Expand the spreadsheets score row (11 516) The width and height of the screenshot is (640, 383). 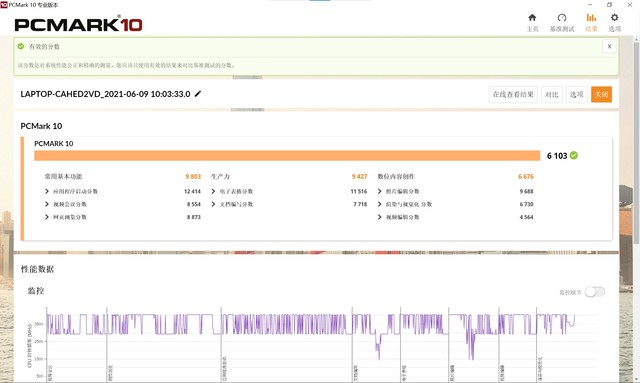click(x=289, y=191)
